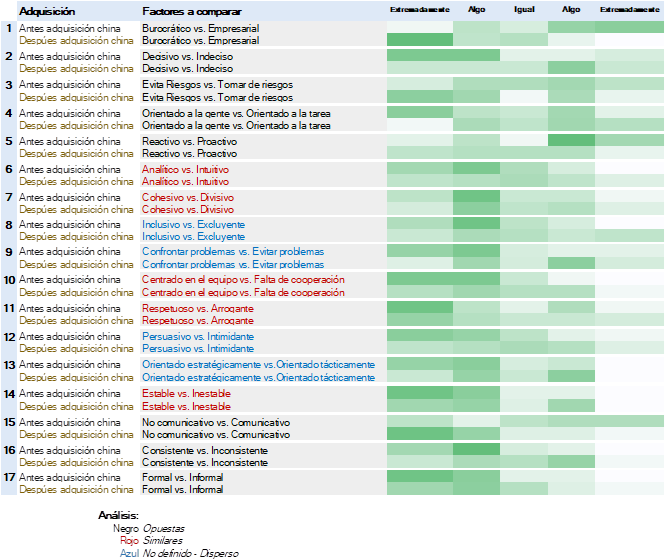This screenshot has width=665, height=560.
Task: Select row number 1
Action: click(8, 28)
